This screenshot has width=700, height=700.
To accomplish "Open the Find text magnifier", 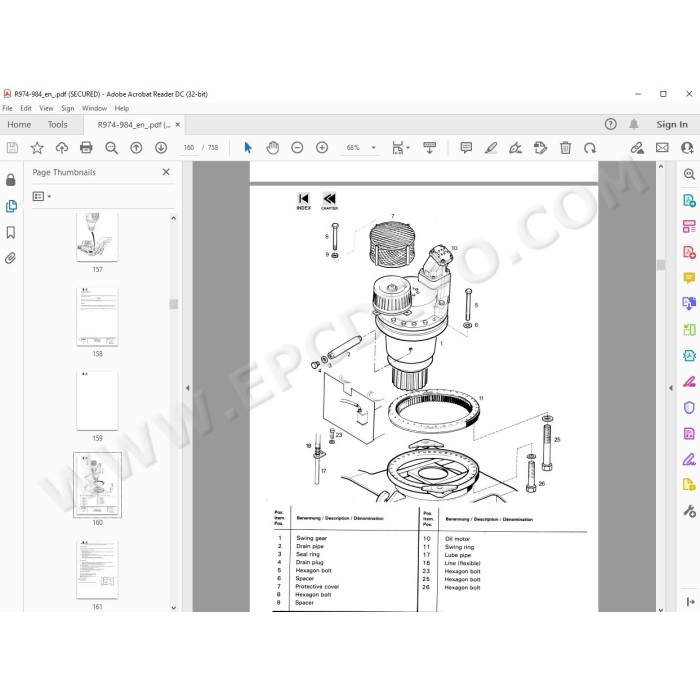I will point(111,148).
